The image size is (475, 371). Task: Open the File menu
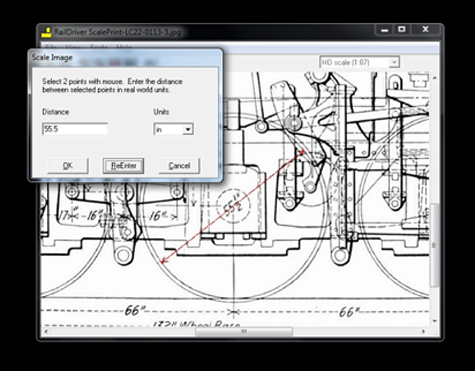51,47
